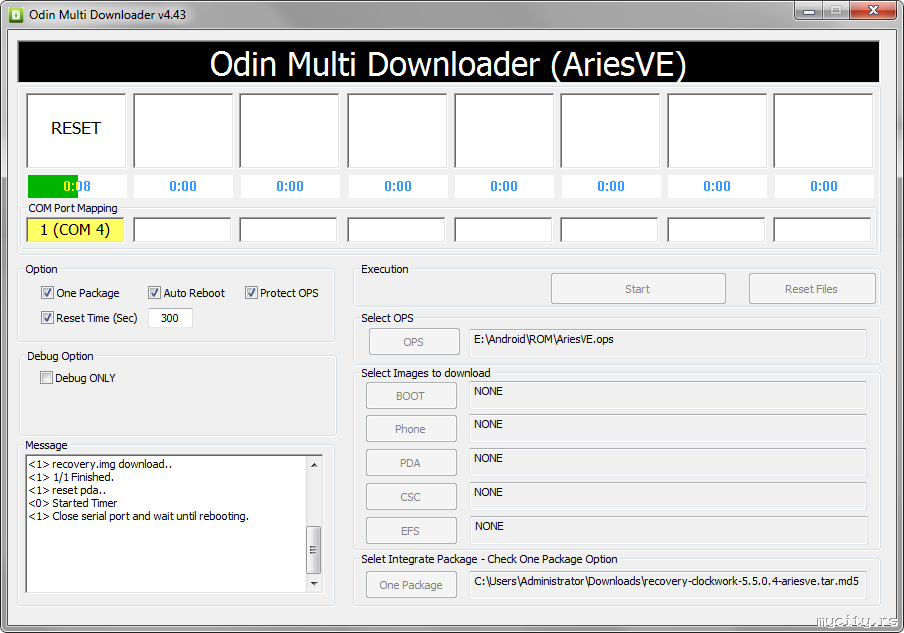
Task: Click the Message log scrollbar thumb
Action: pos(314,549)
